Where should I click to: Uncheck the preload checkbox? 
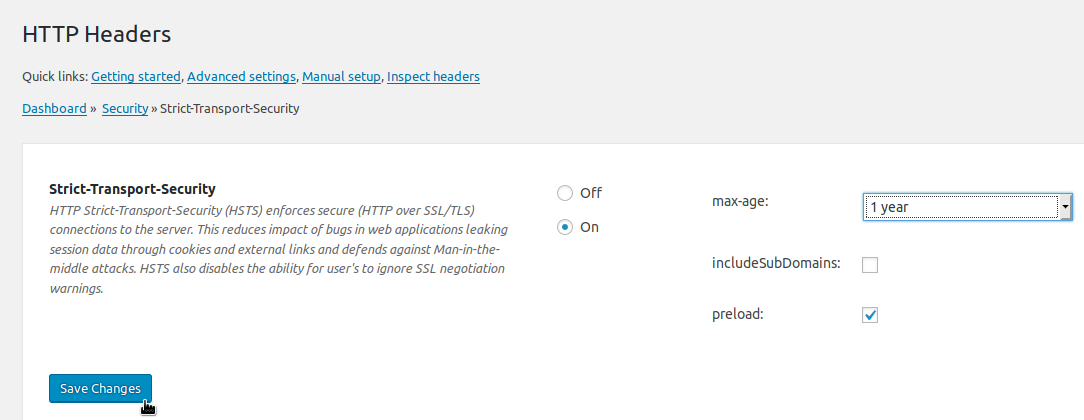tap(870, 315)
